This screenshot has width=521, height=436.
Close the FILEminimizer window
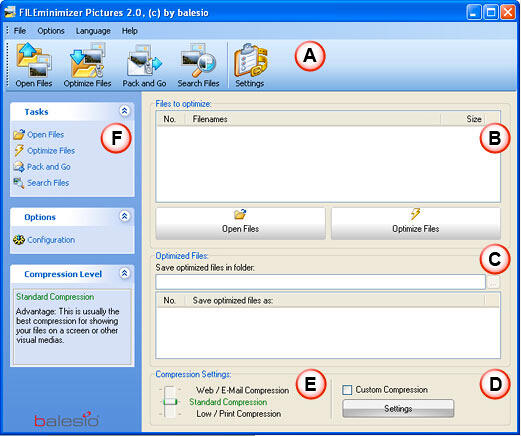point(508,13)
